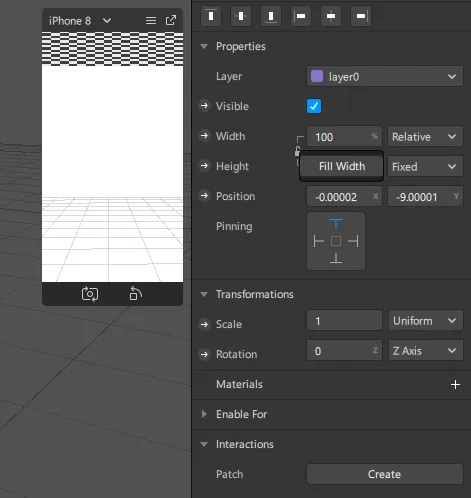Click the align top icon

click(211, 16)
